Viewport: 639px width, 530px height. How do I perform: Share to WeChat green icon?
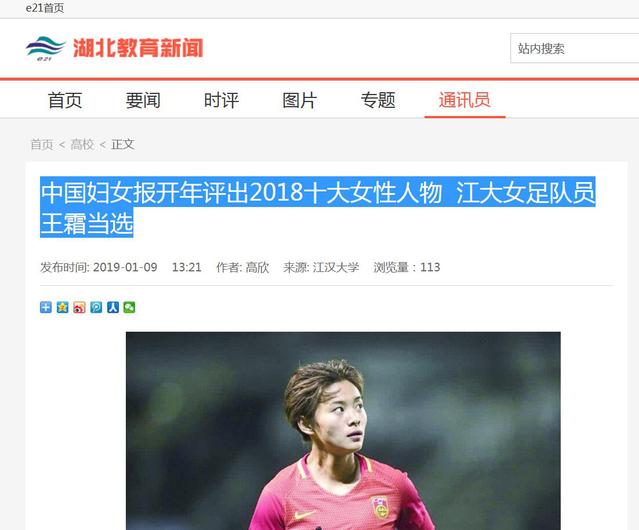click(x=129, y=307)
